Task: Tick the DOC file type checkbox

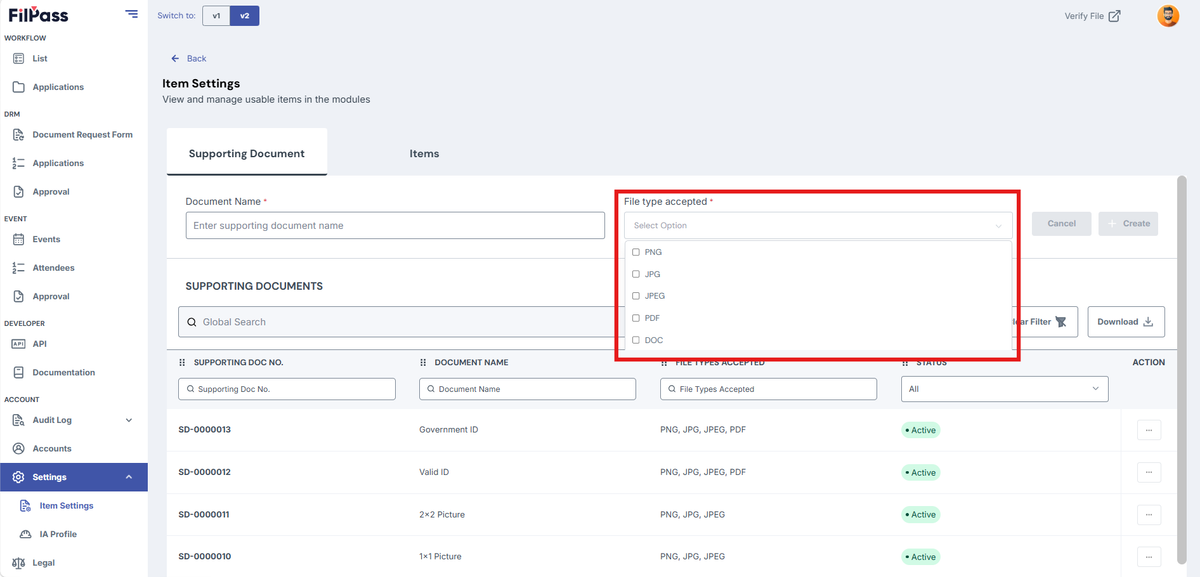Action: pos(636,340)
